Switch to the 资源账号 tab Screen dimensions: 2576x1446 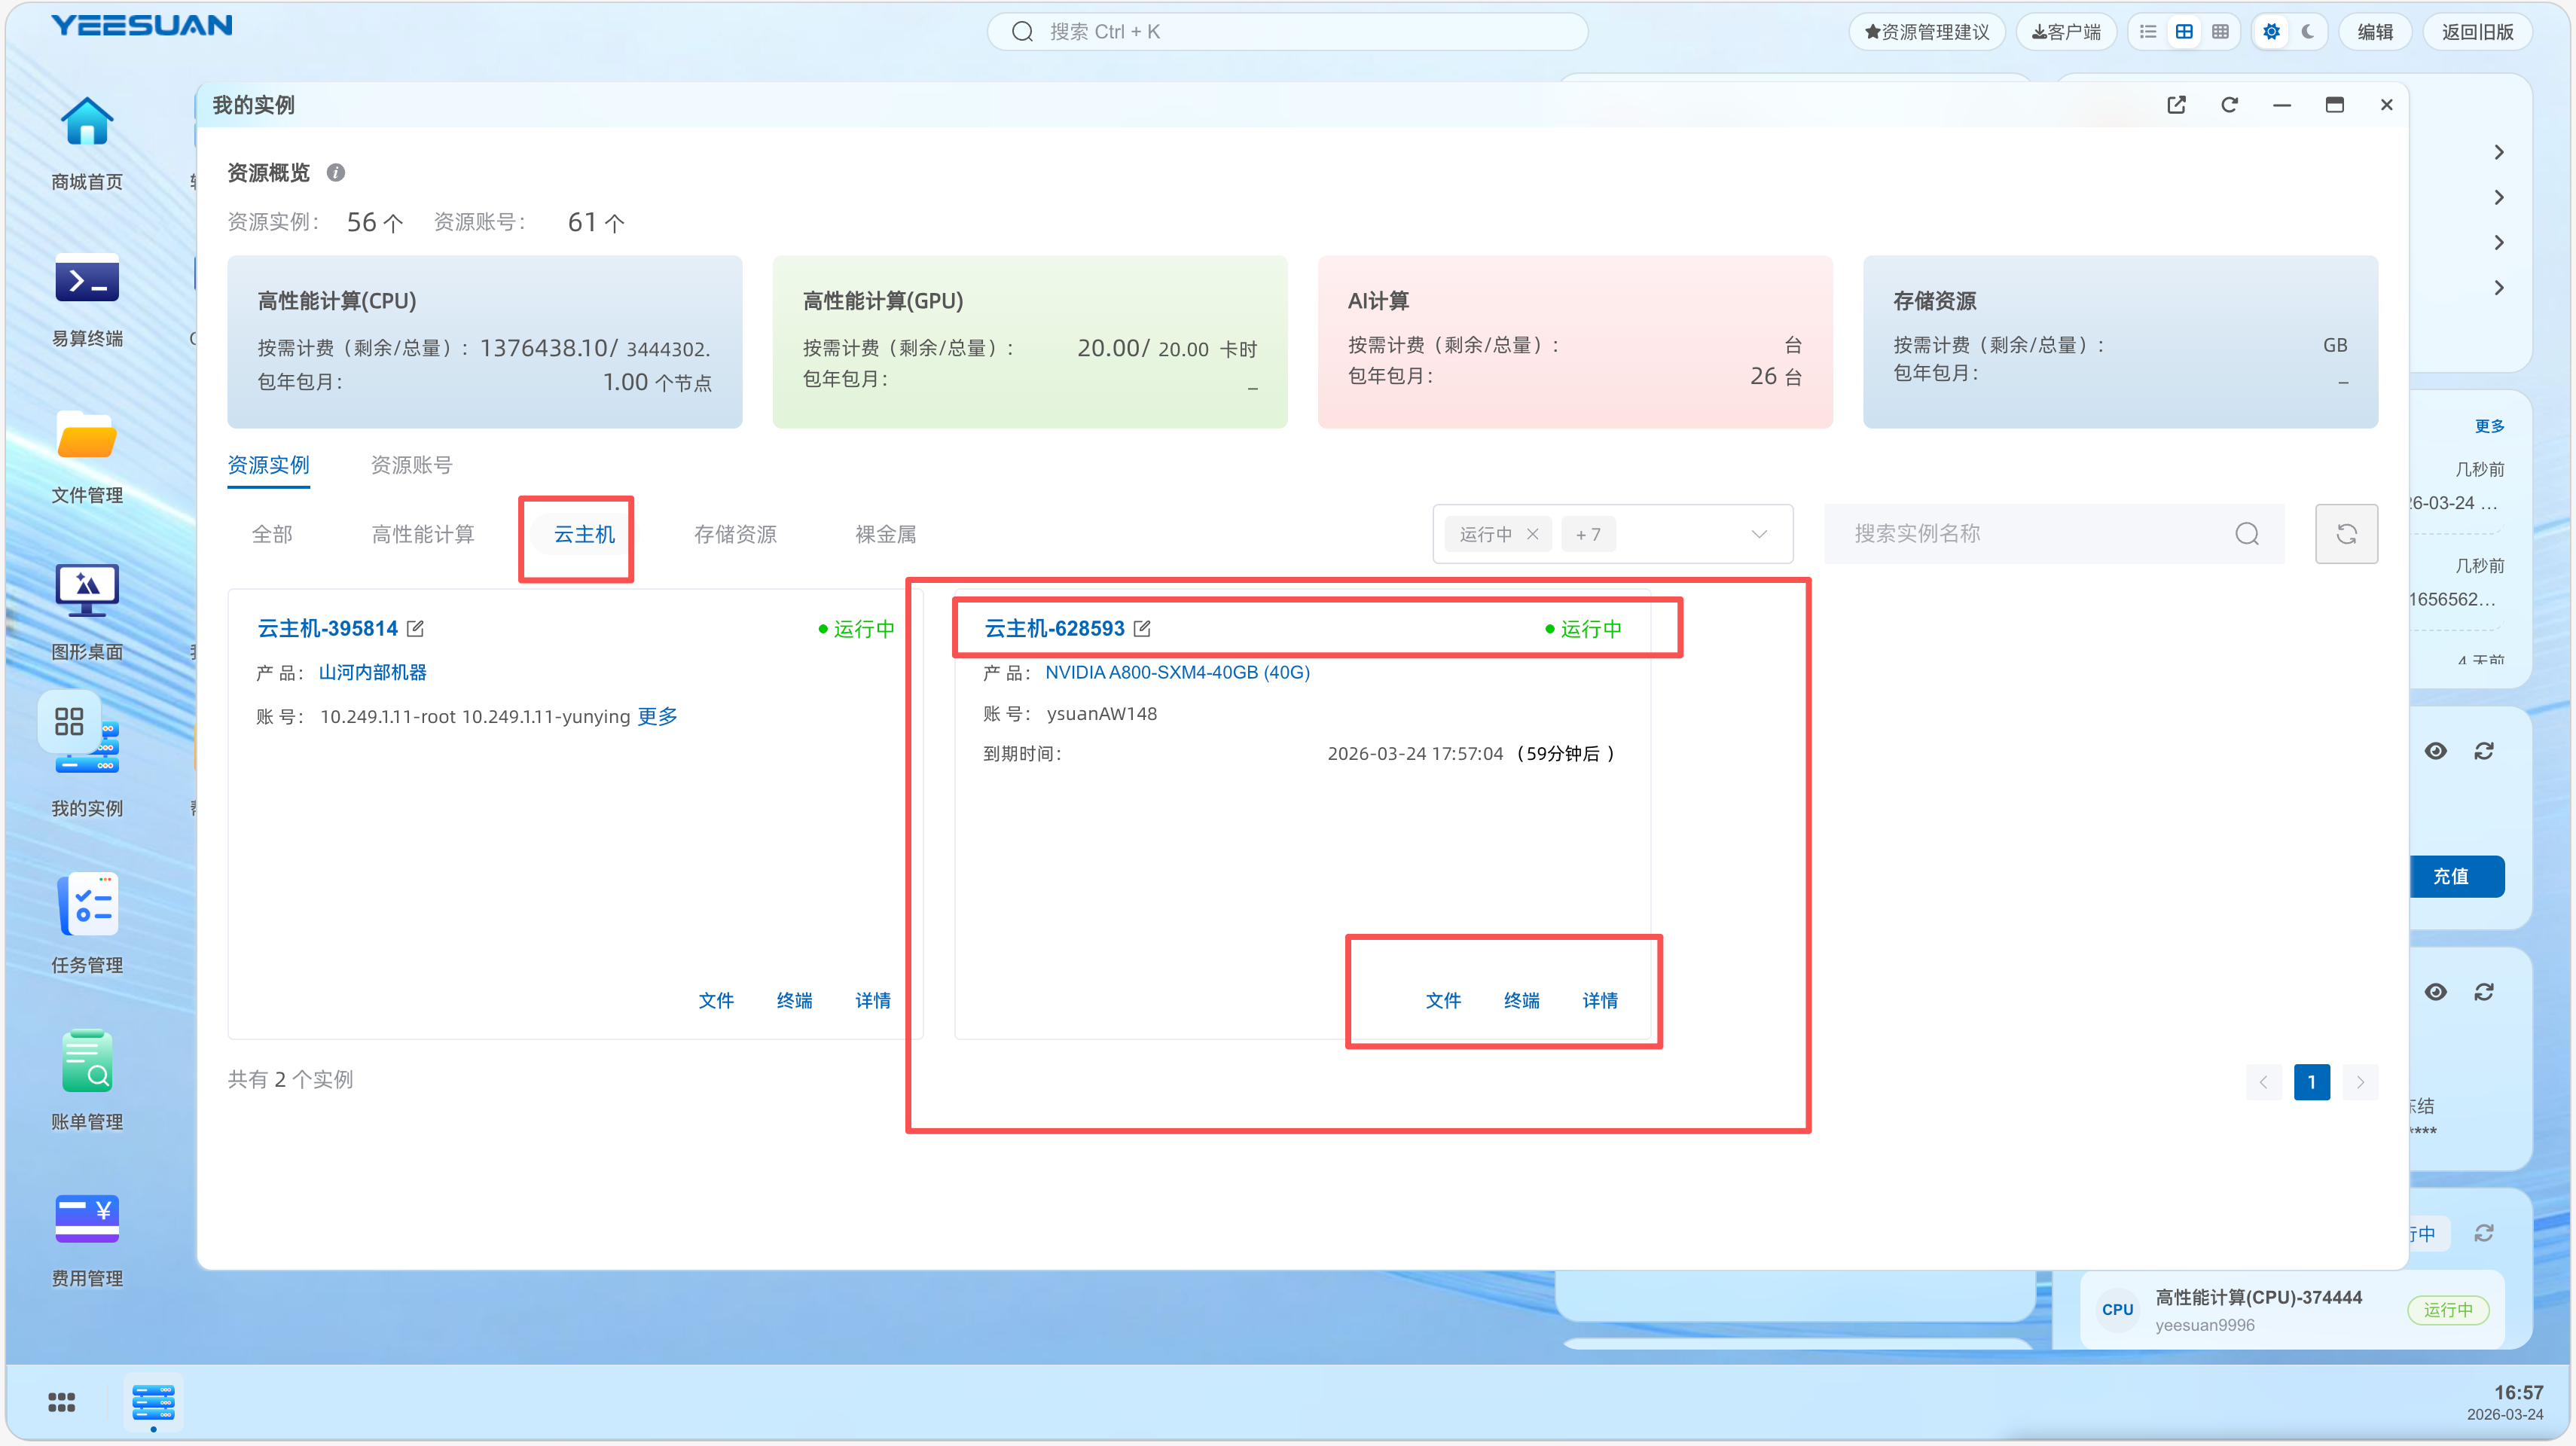(411, 465)
